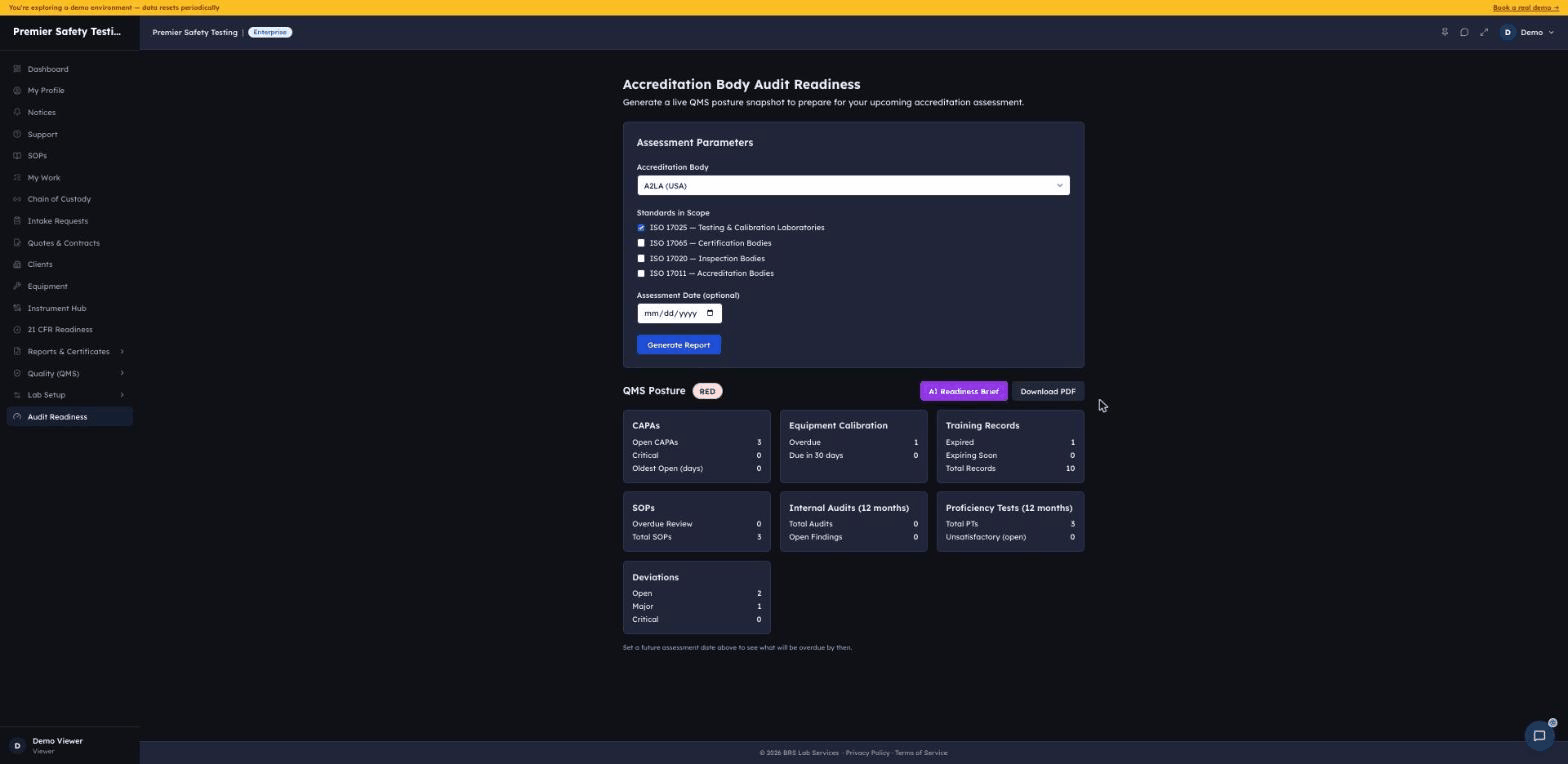Check ISO 17011 Accreditation Bodies
Image resolution: width=1568 pixels, height=764 pixels.
click(x=641, y=273)
